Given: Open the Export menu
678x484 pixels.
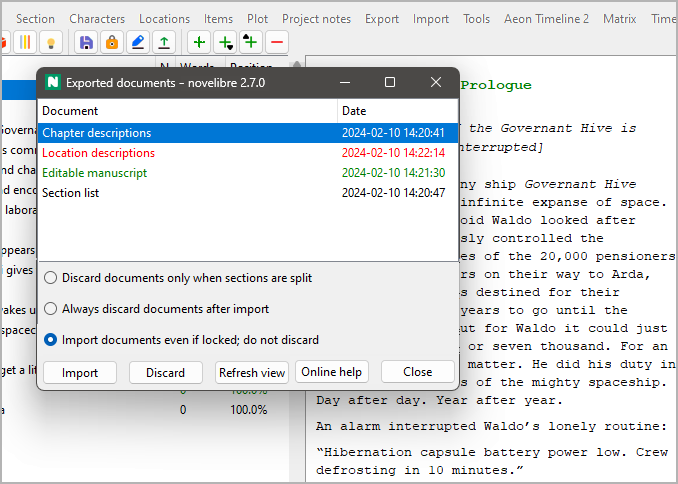Looking at the screenshot, I should (x=382, y=19).
